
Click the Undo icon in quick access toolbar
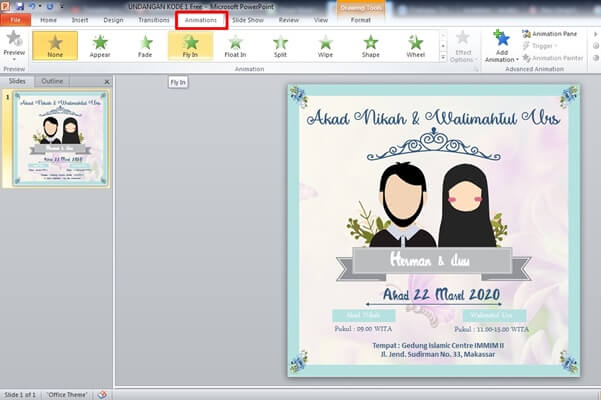32,7
